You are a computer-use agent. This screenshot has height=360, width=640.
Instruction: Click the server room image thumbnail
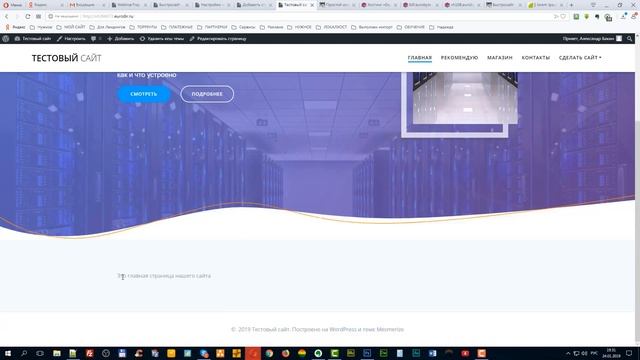(465, 98)
